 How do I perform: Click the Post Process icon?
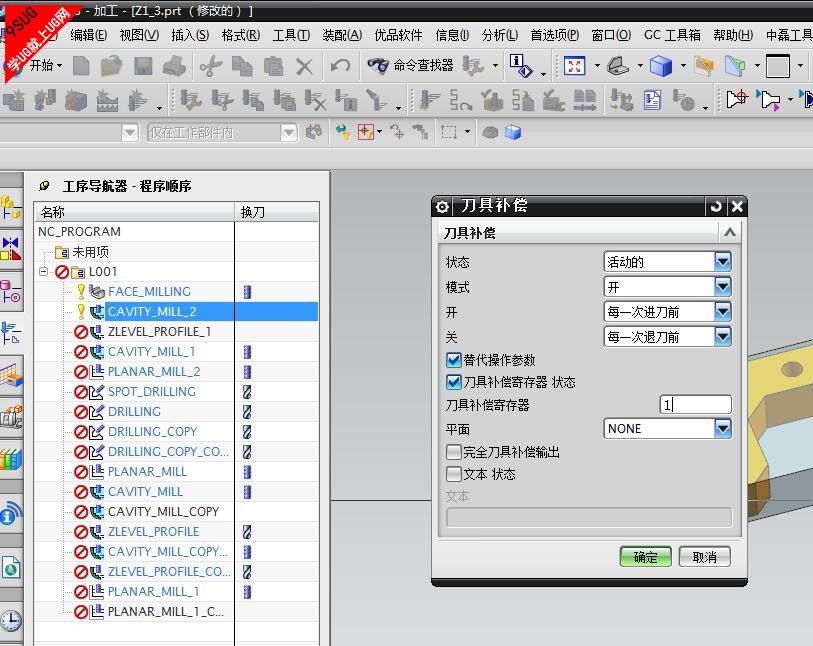coord(621,100)
